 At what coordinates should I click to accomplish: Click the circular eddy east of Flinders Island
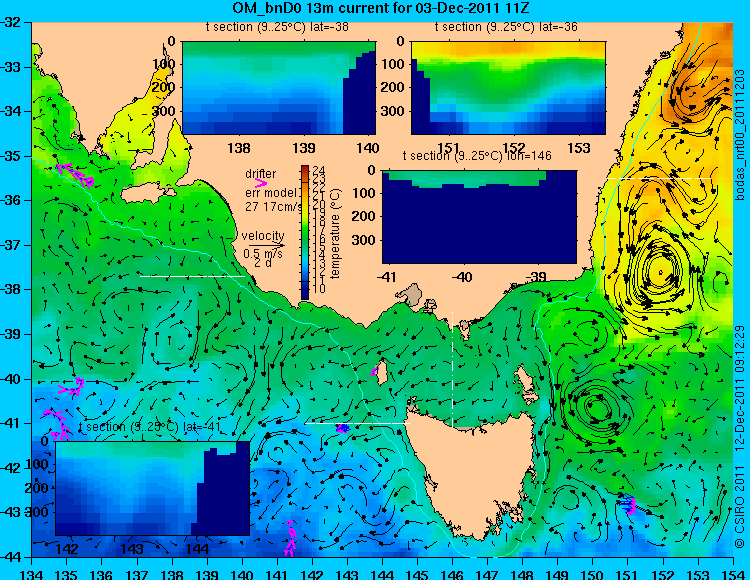click(x=597, y=407)
